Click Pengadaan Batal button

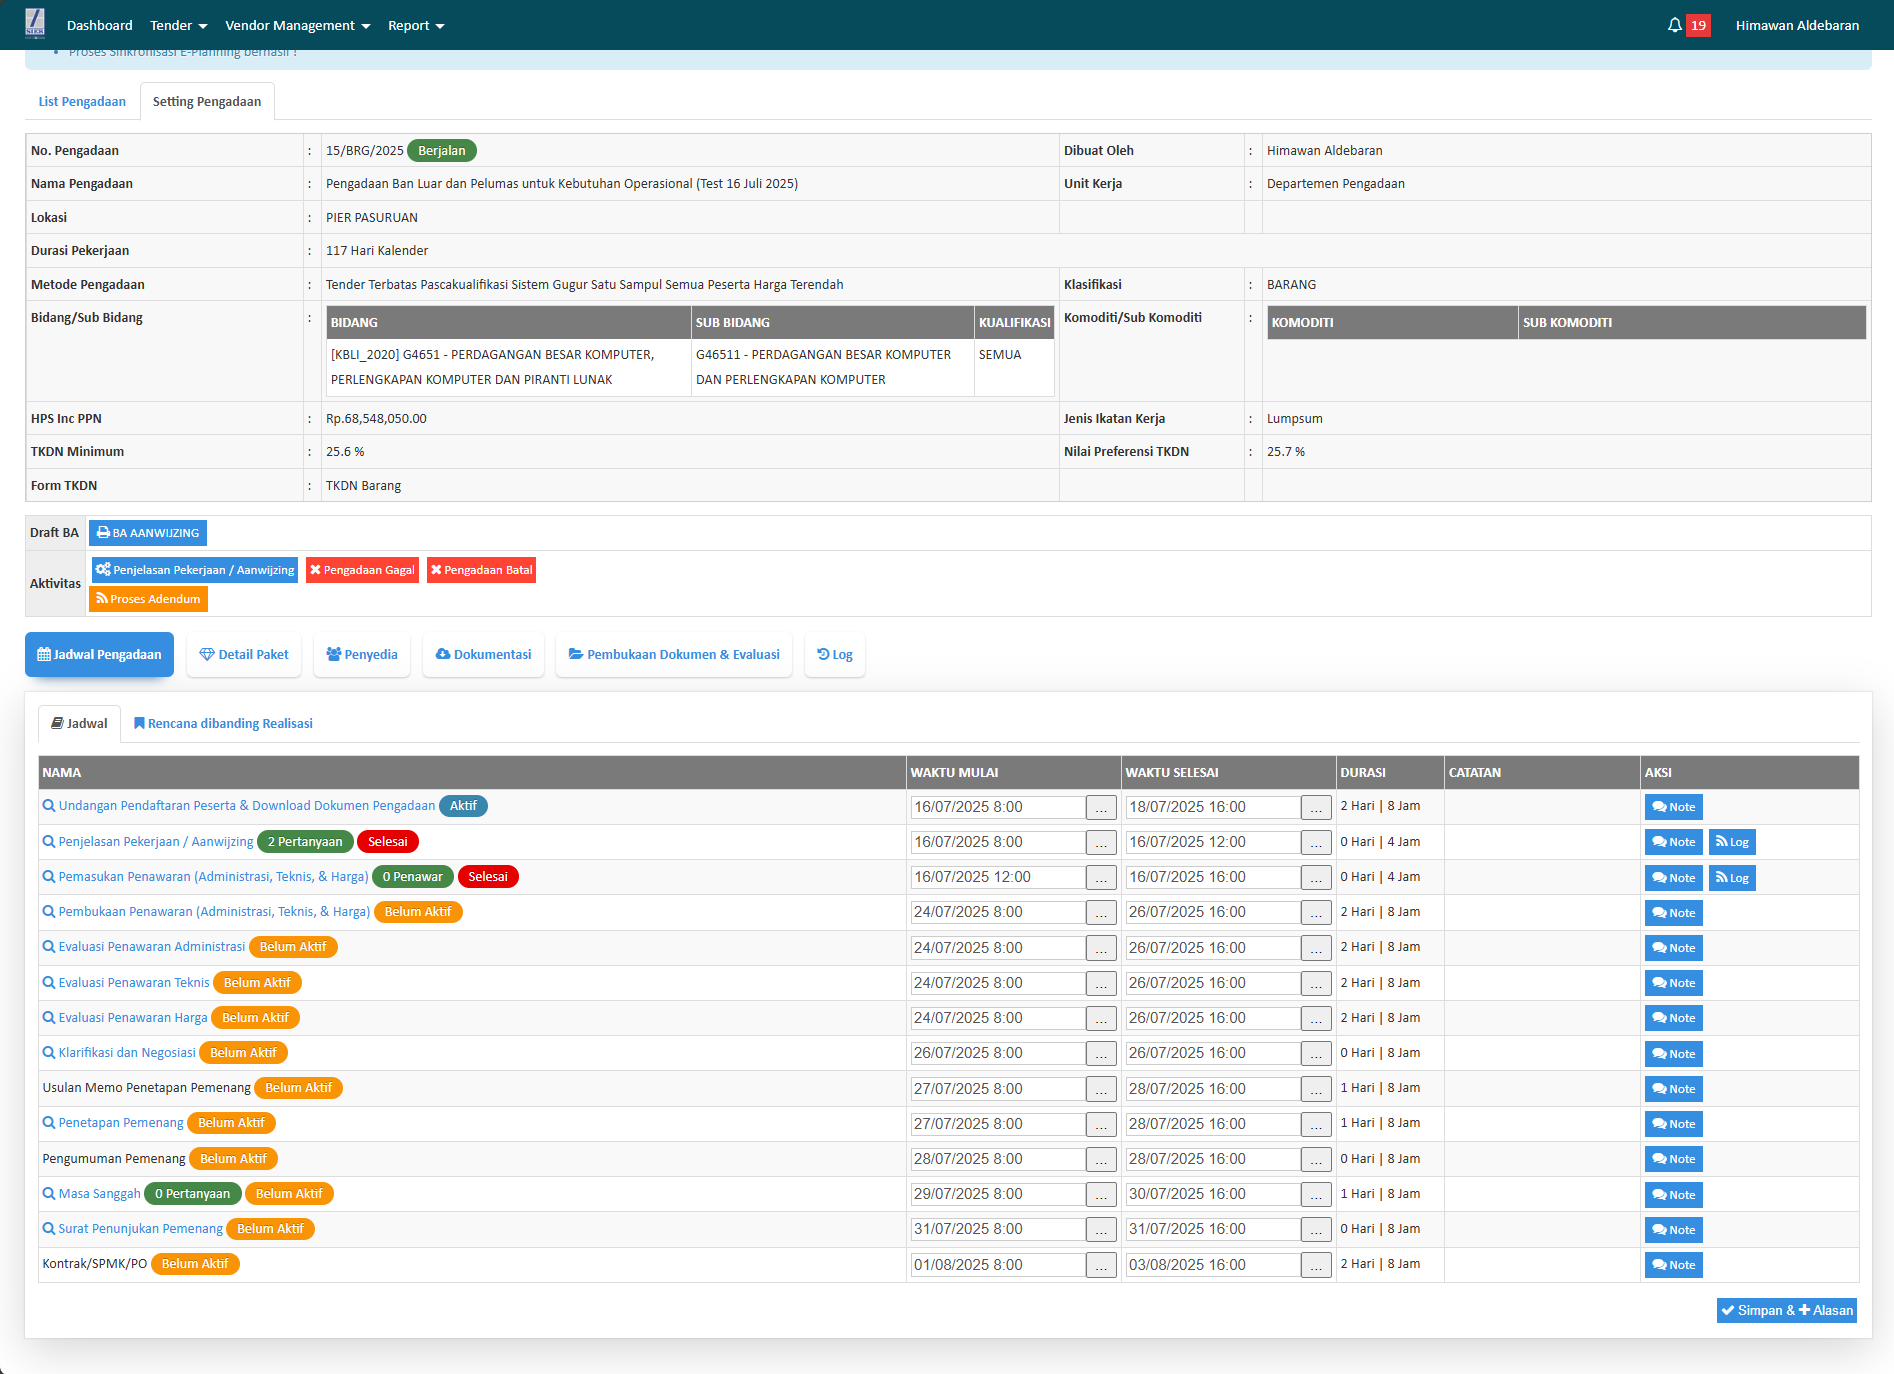pyautogui.click(x=481, y=570)
